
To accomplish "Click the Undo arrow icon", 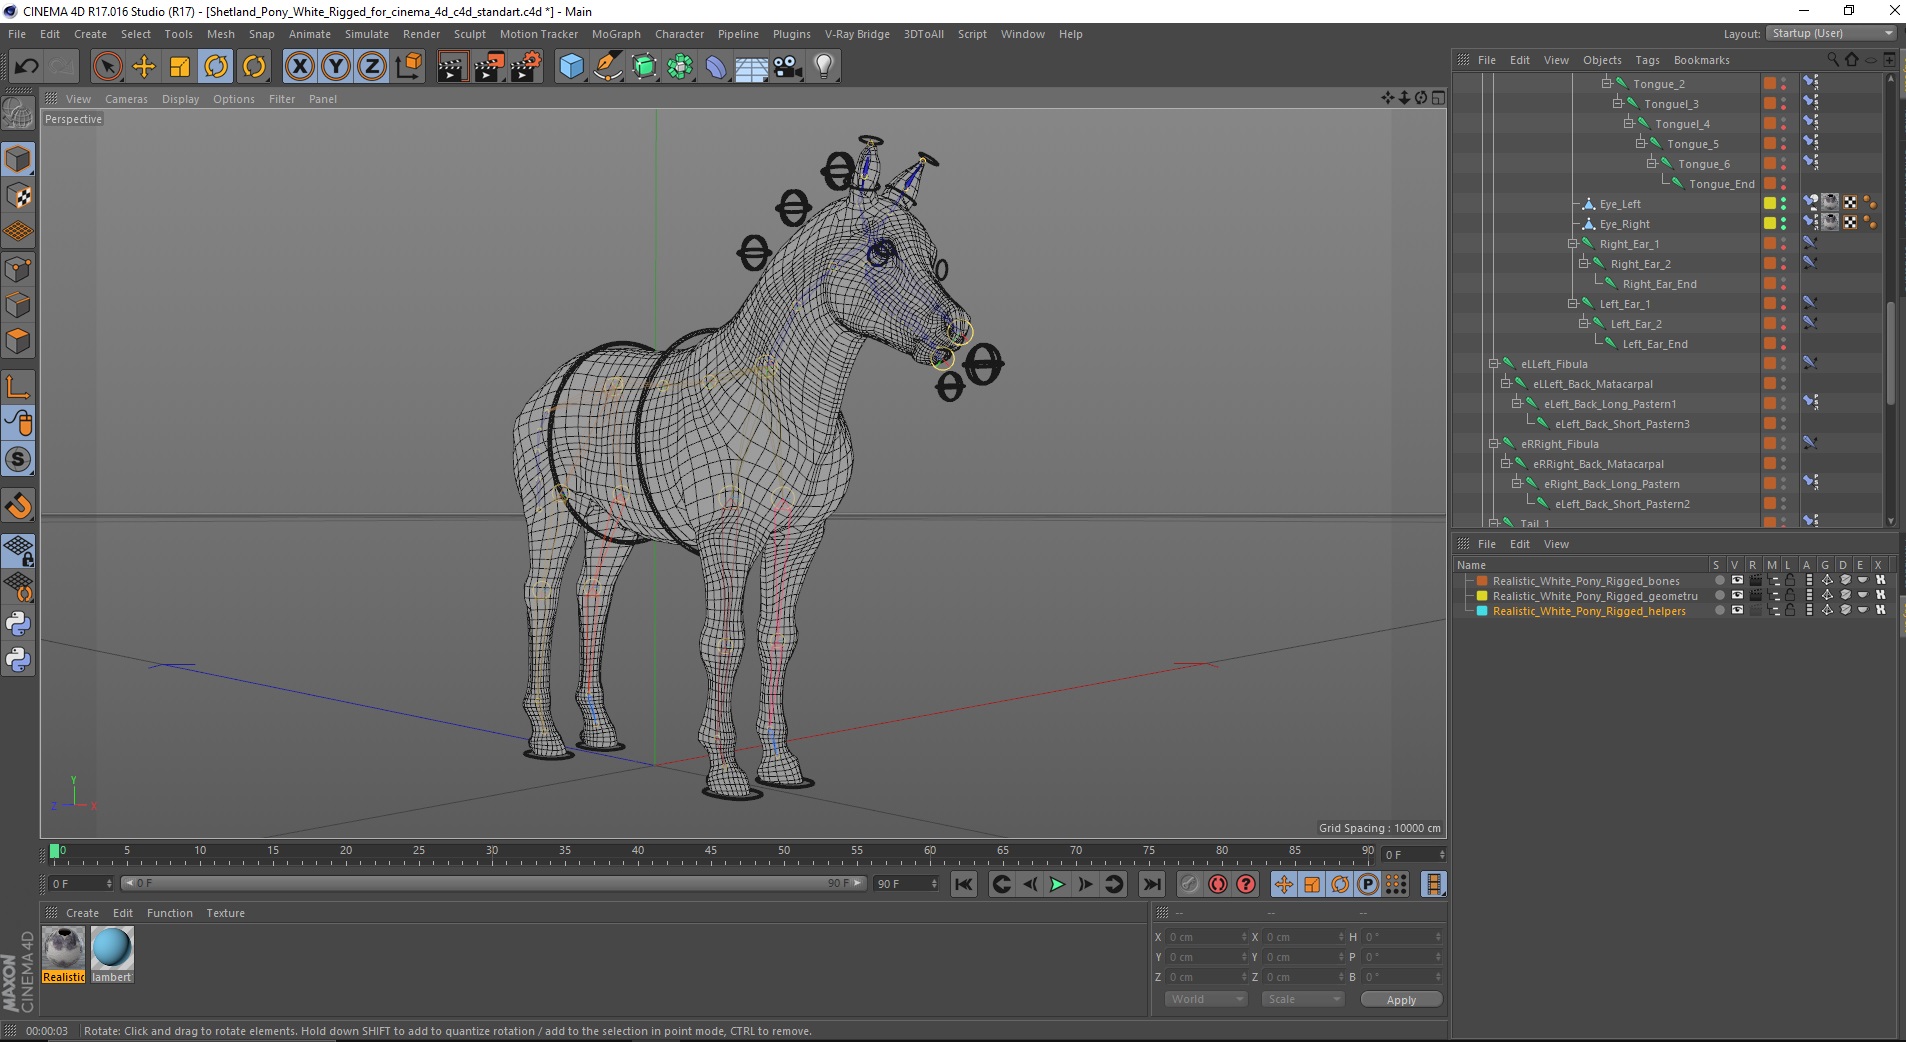I will point(27,67).
